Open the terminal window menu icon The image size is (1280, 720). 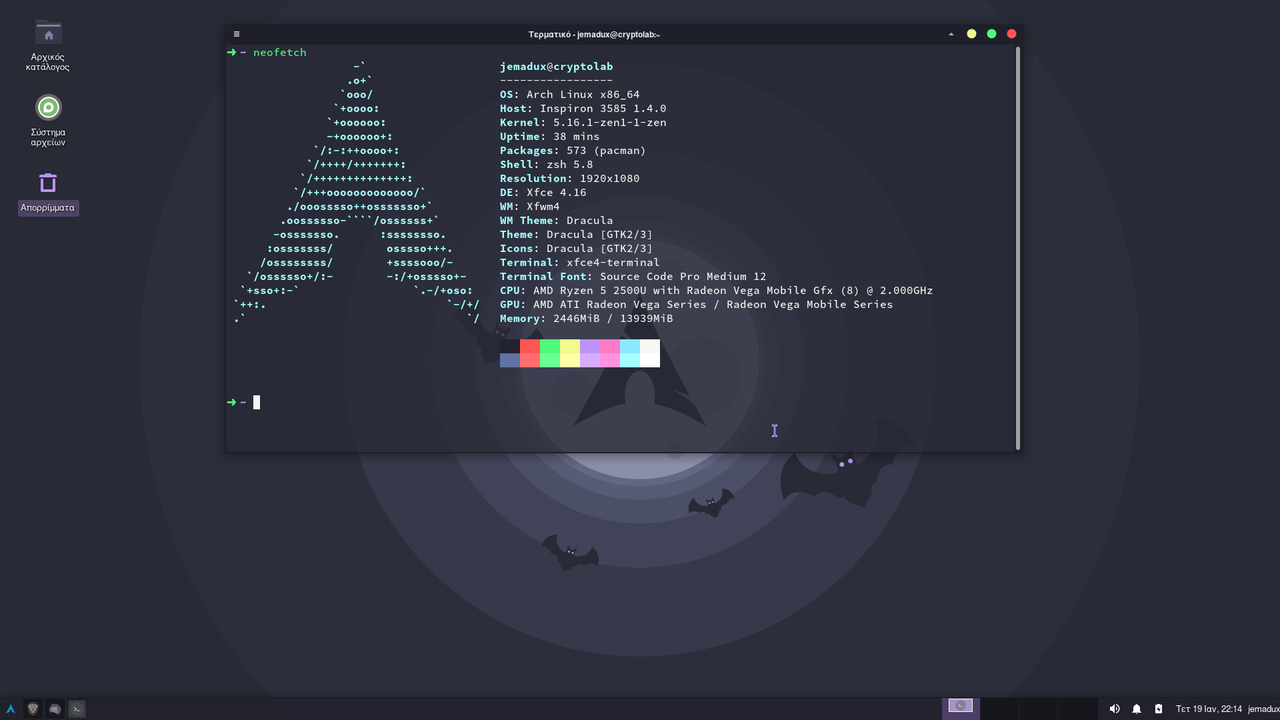tap(236, 34)
